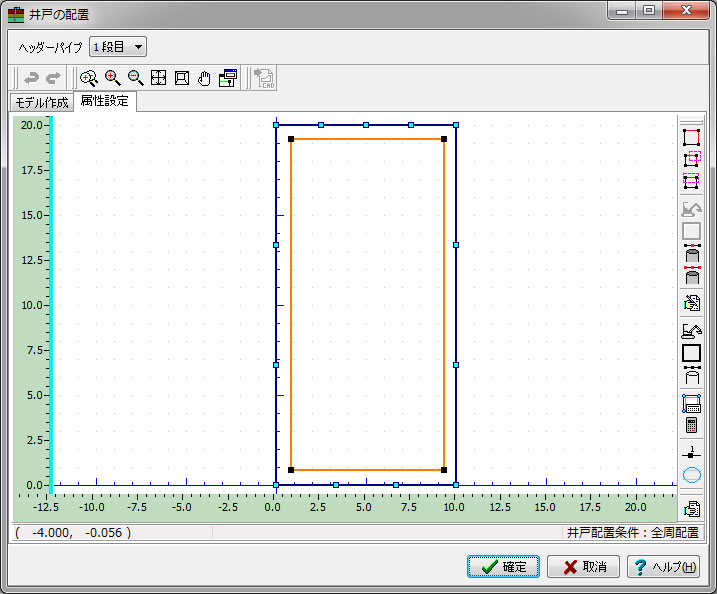
Task: Click the black excavator icon
Action: pos(691,331)
